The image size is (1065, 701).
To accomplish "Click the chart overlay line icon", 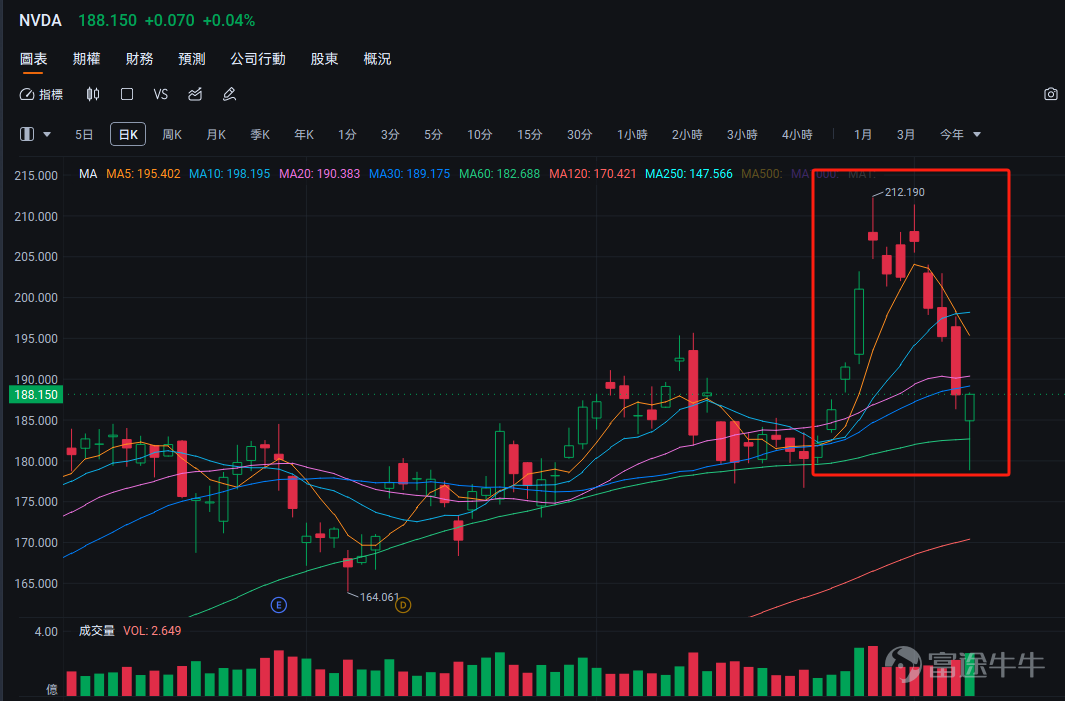I will point(195,94).
